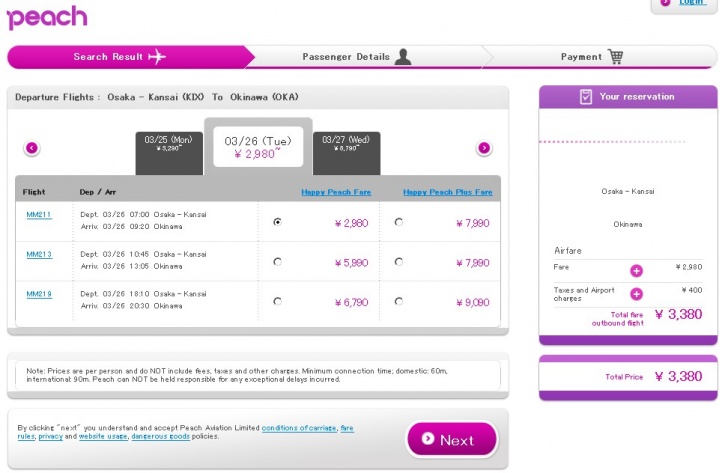Open dangerous goods policy link

click(x=159, y=436)
